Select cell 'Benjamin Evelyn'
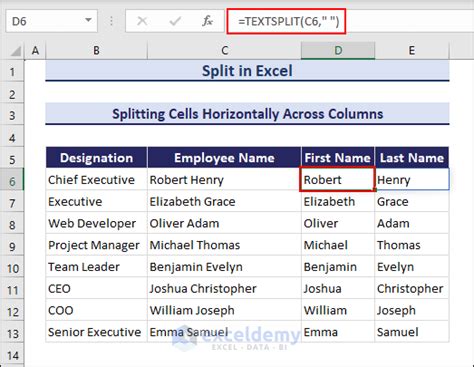The width and height of the screenshot is (474, 367). pyautogui.click(x=224, y=267)
